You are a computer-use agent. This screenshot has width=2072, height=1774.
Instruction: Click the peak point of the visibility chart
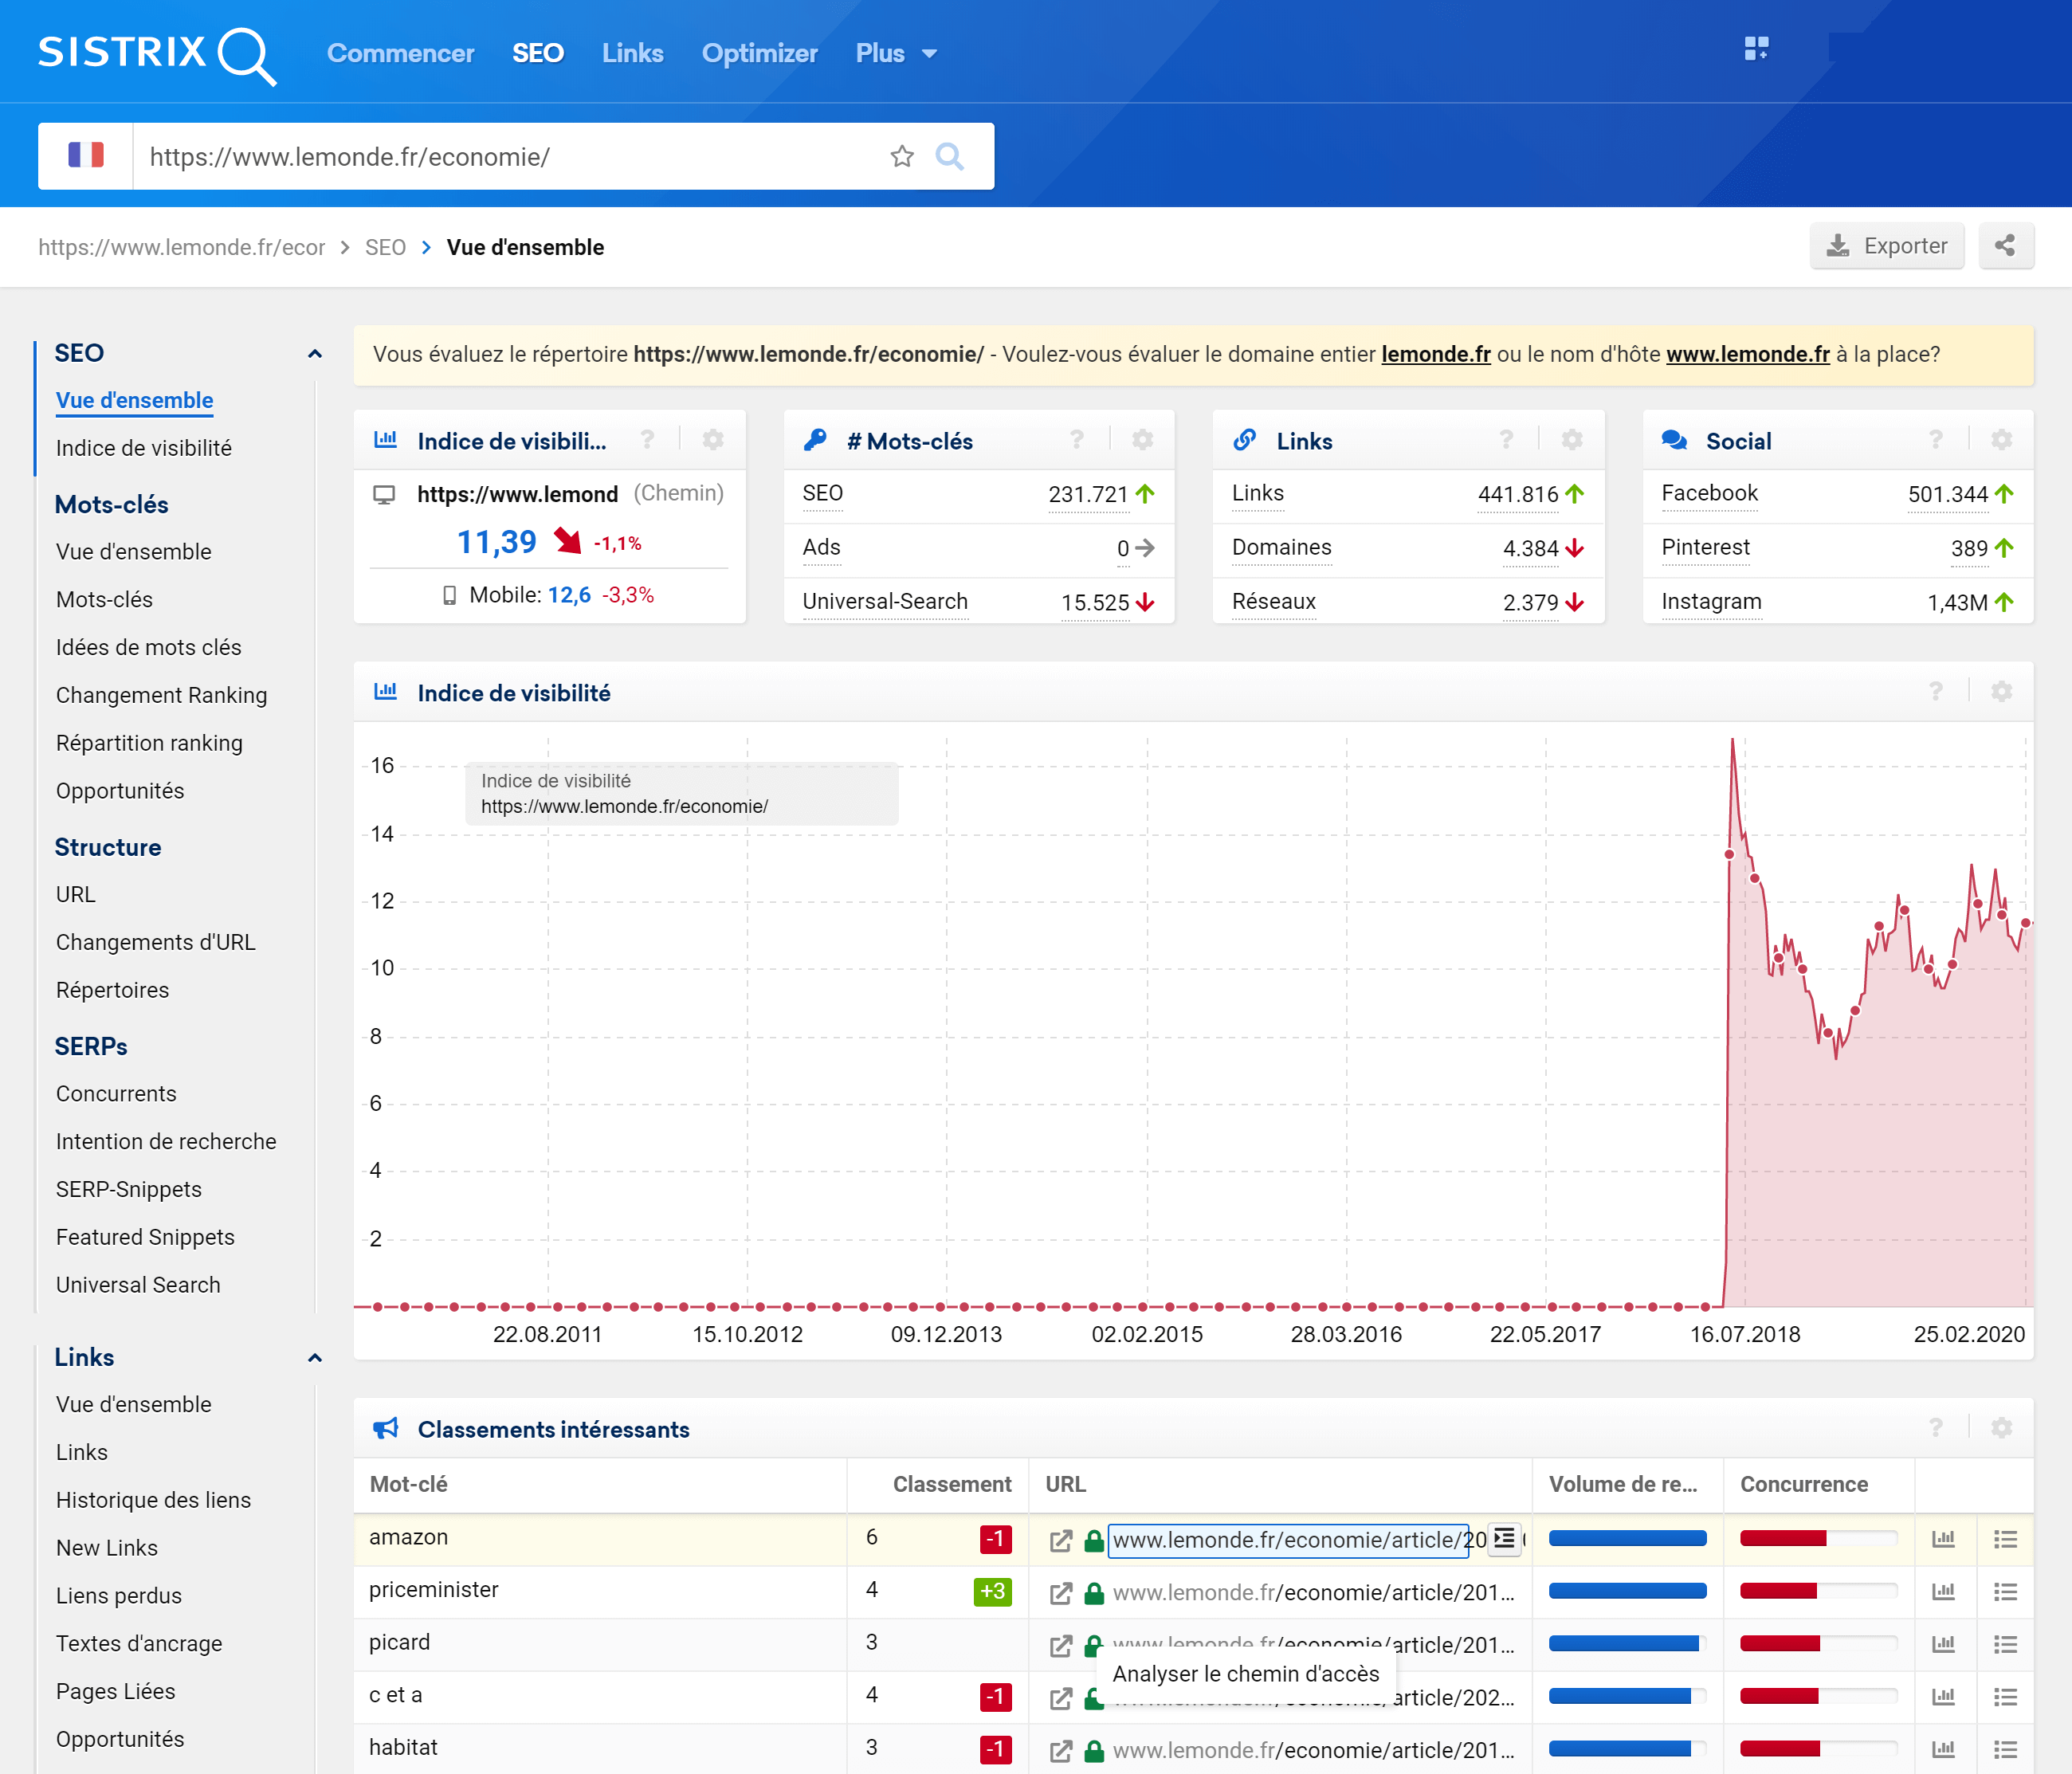tap(1733, 741)
